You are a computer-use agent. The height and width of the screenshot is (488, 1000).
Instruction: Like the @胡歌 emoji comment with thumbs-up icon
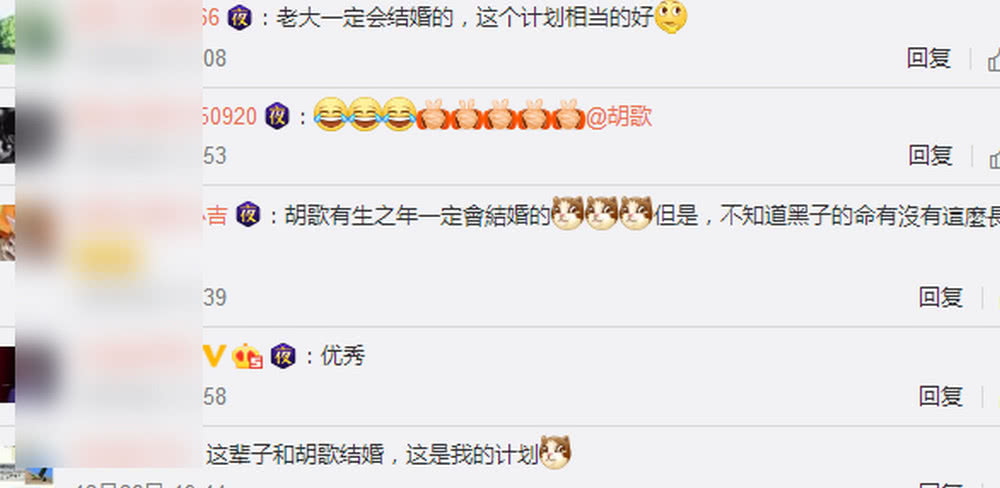click(x=994, y=156)
